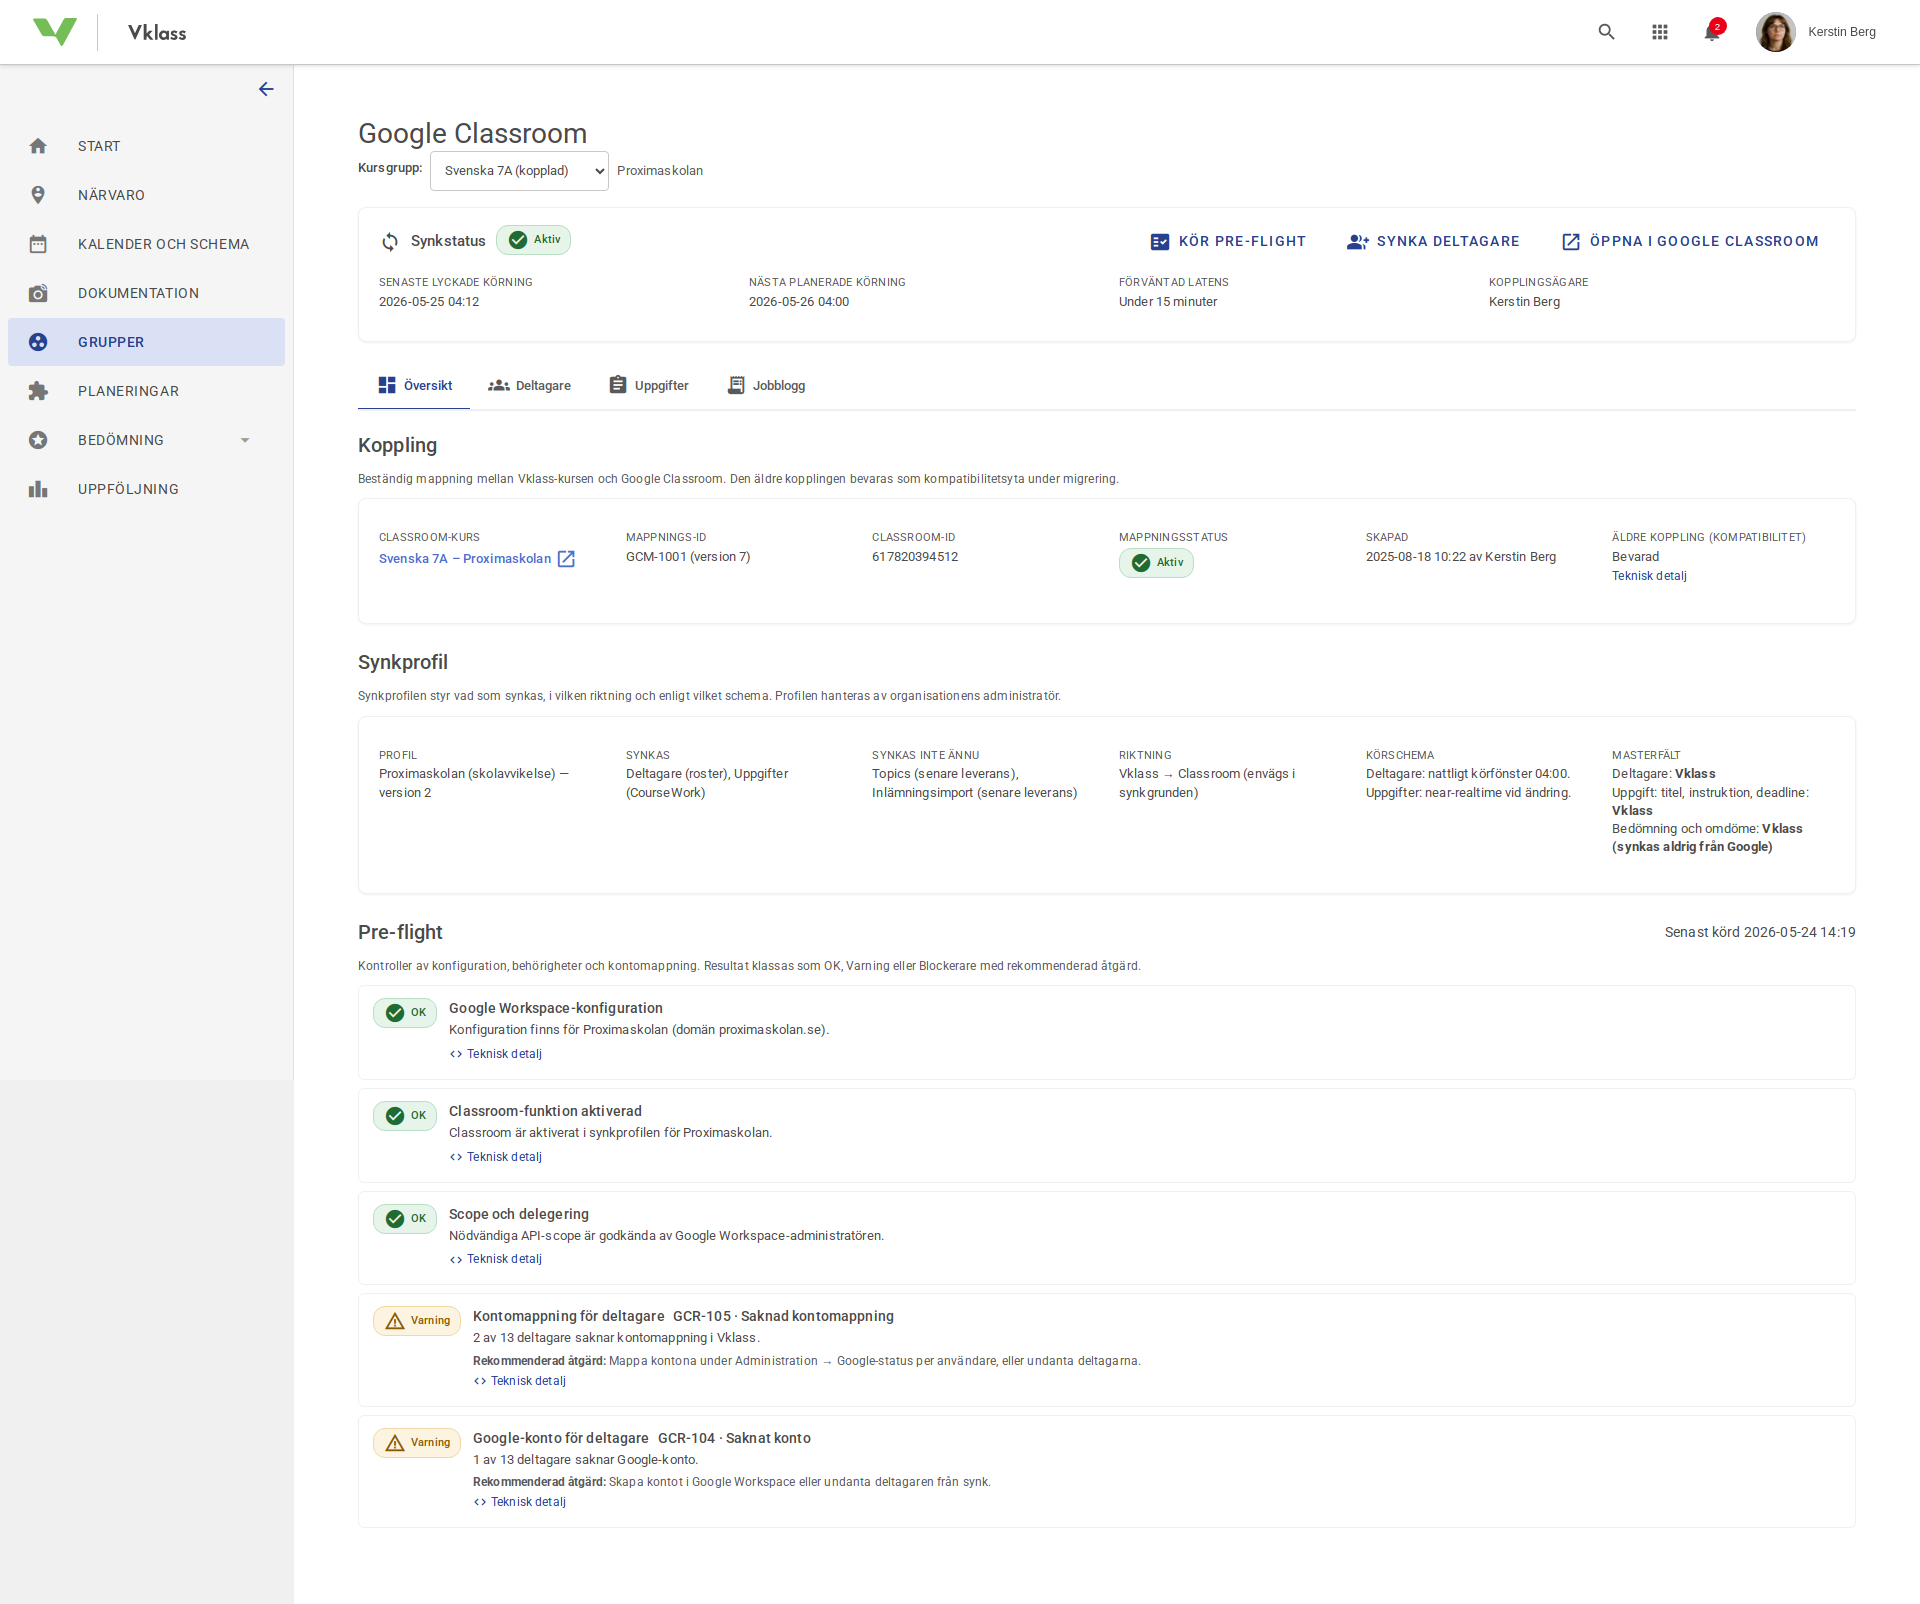Image resolution: width=1920 pixels, height=1604 pixels.
Task: Run Kör pre-flight
Action: point(1228,241)
